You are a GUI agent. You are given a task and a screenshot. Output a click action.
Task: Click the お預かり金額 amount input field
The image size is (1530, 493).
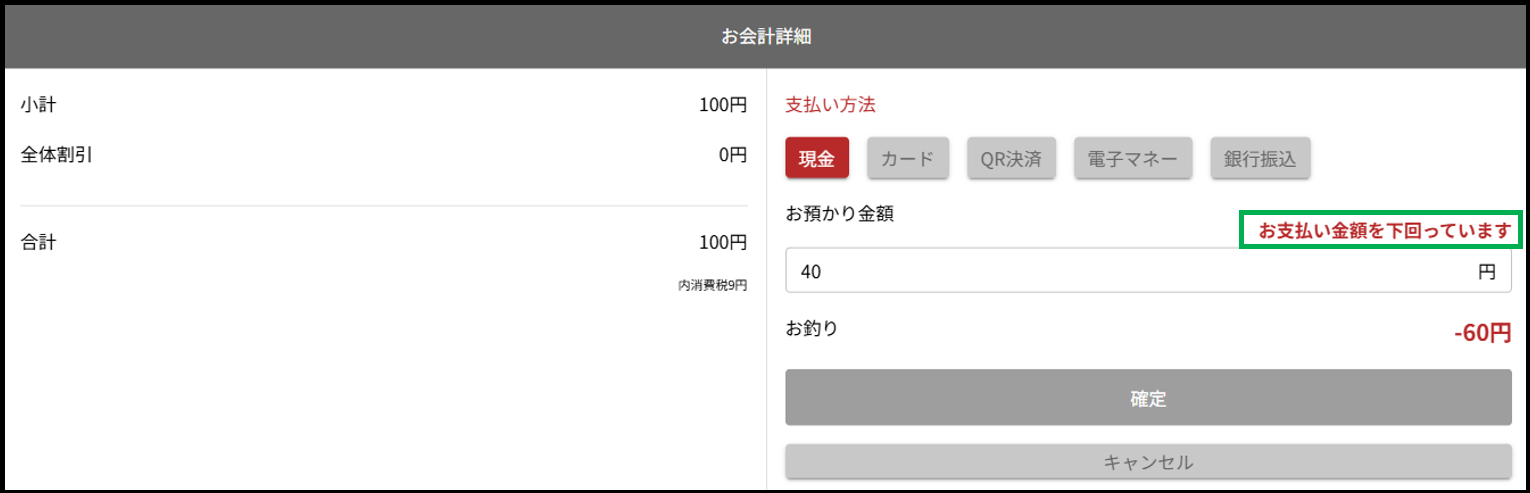[1130, 271]
